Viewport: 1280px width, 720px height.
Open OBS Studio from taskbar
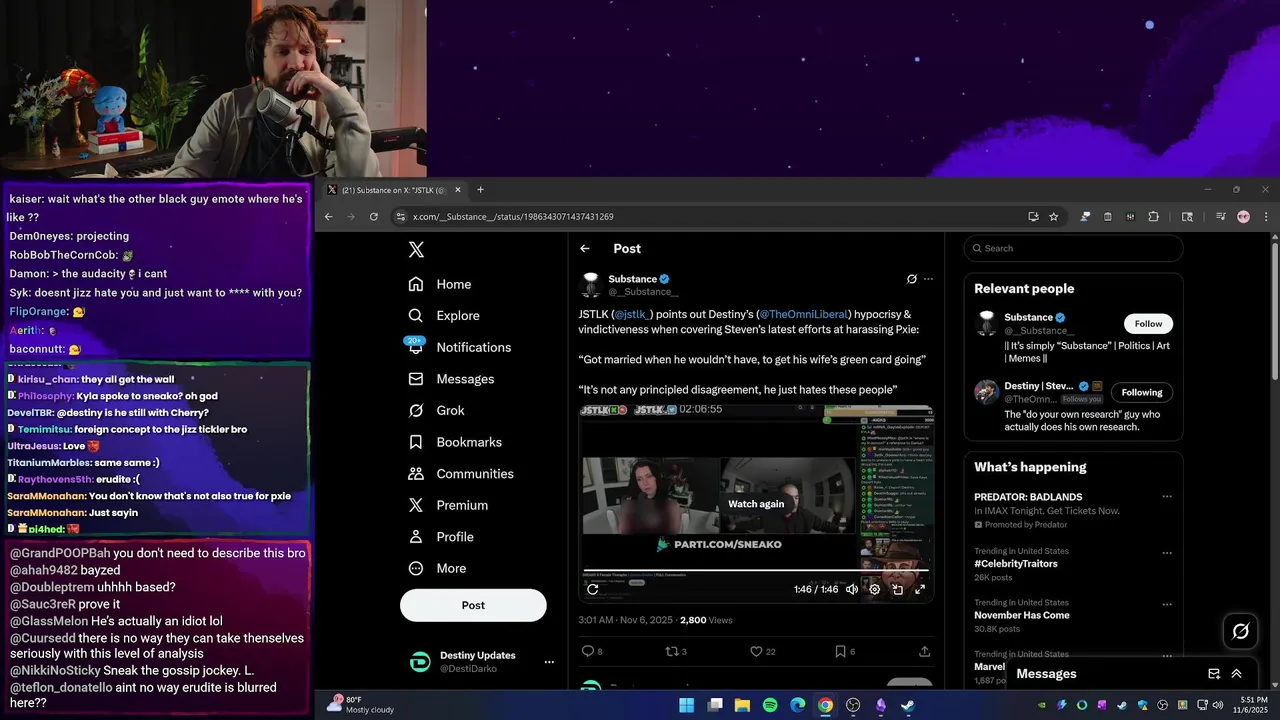(853, 705)
